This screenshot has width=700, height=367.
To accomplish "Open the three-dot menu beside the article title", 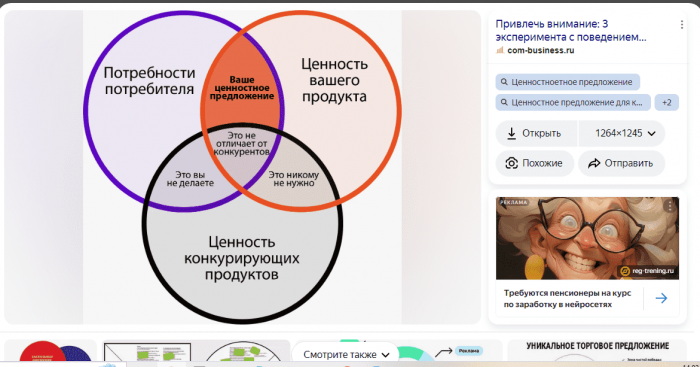I will point(681,25).
